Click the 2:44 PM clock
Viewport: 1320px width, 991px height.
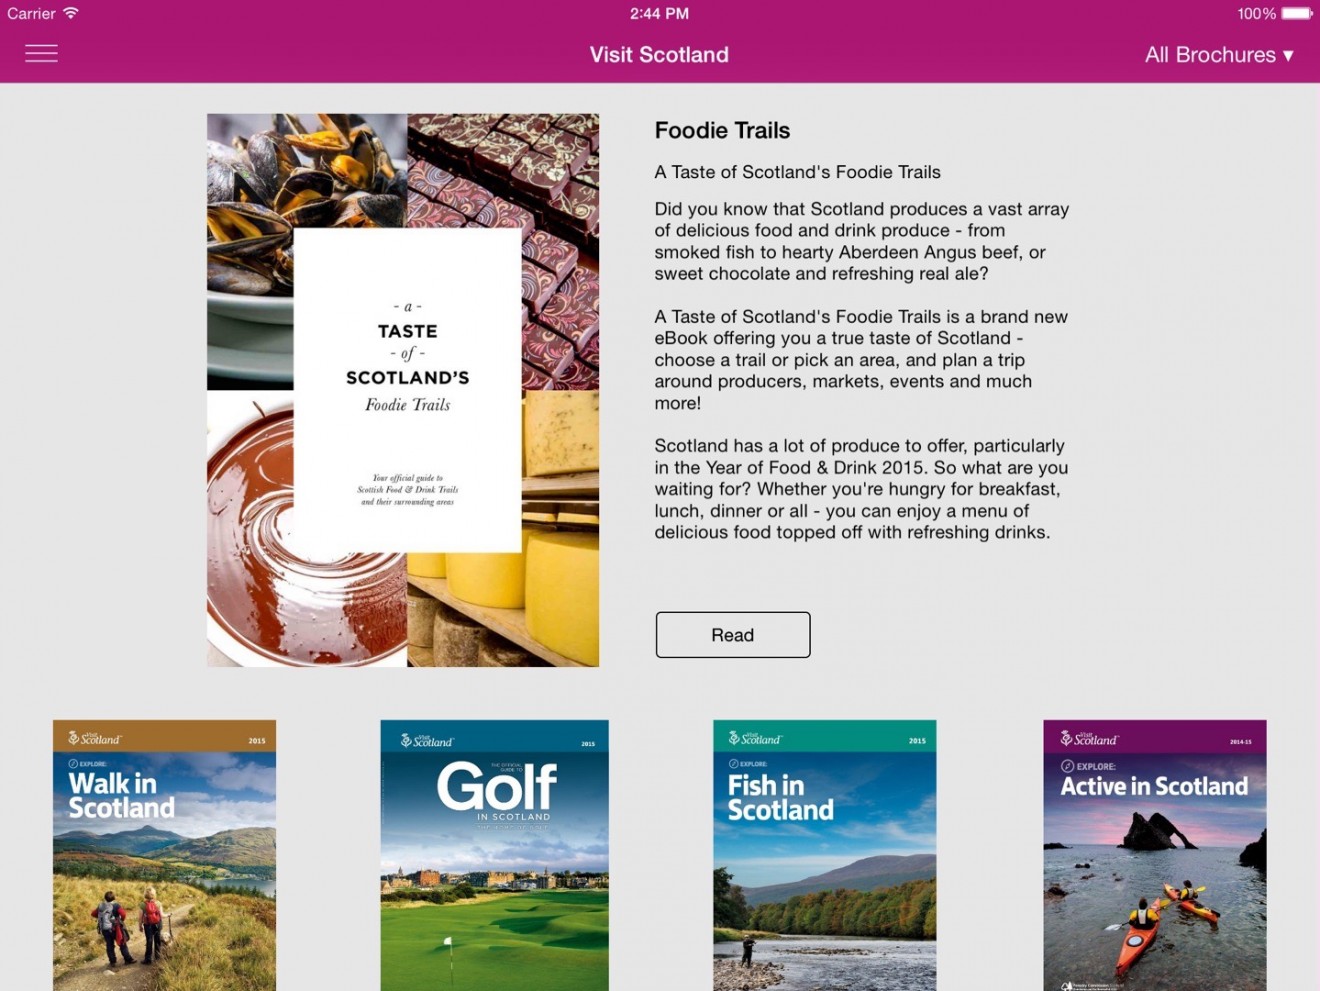(x=659, y=13)
